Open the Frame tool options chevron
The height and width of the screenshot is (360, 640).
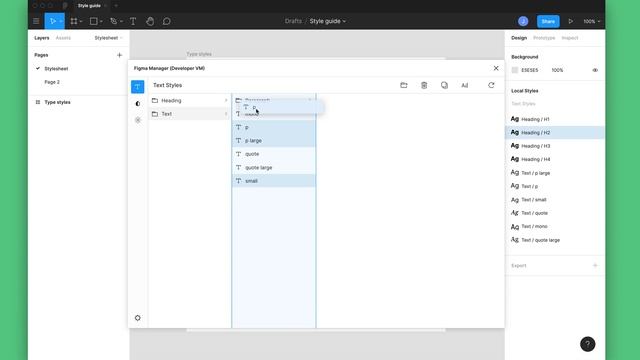click(81, 21)
